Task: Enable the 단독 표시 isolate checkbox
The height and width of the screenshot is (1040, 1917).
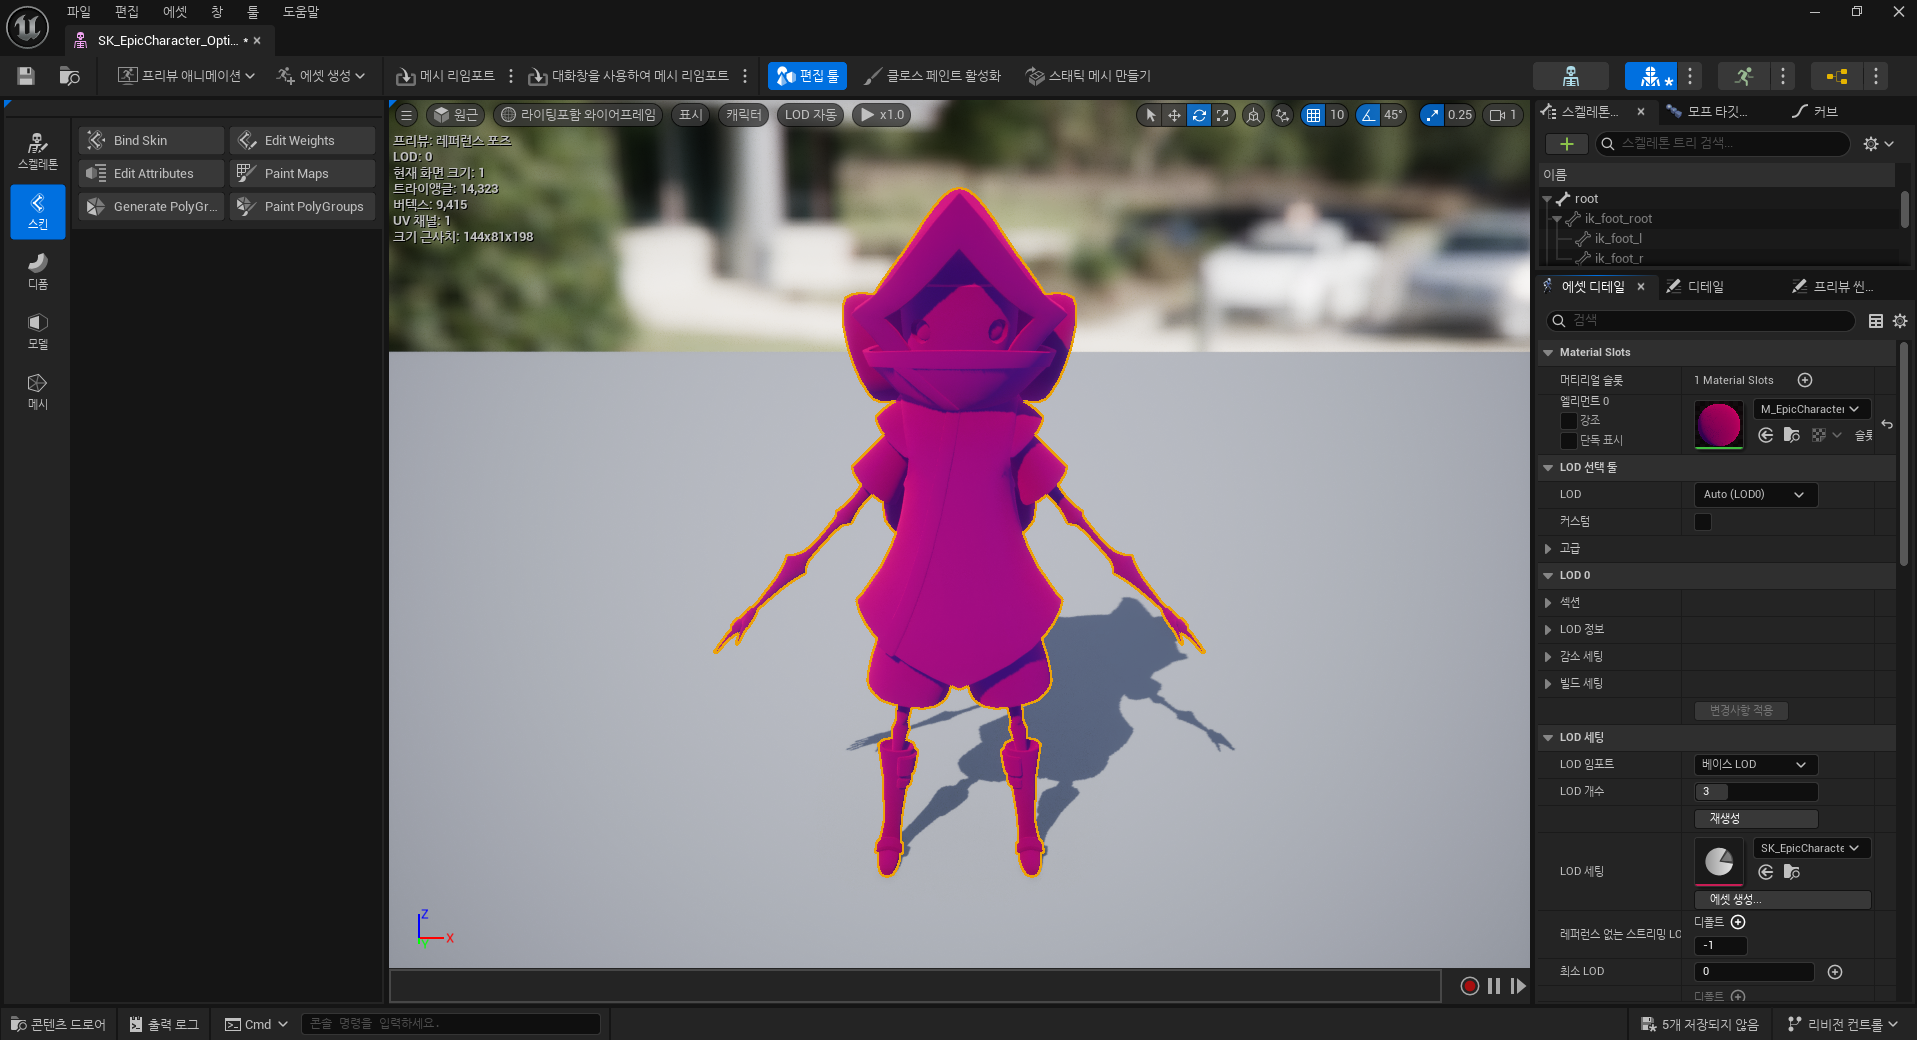Action: point(1569,441)
